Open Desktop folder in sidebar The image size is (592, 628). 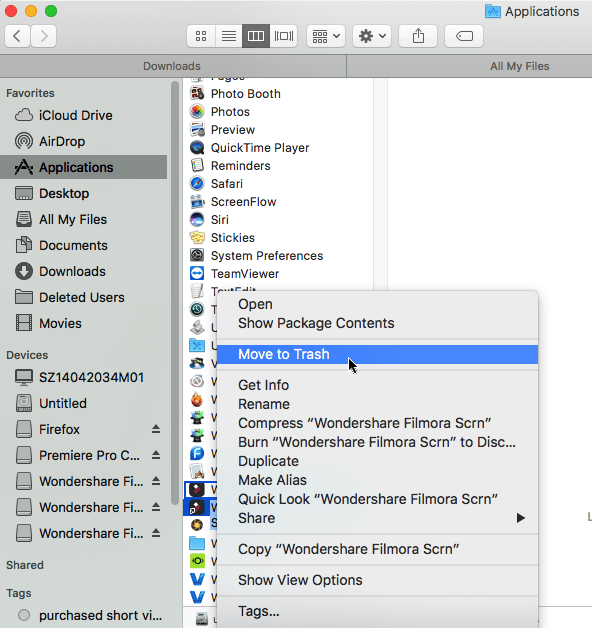[83, 193]
